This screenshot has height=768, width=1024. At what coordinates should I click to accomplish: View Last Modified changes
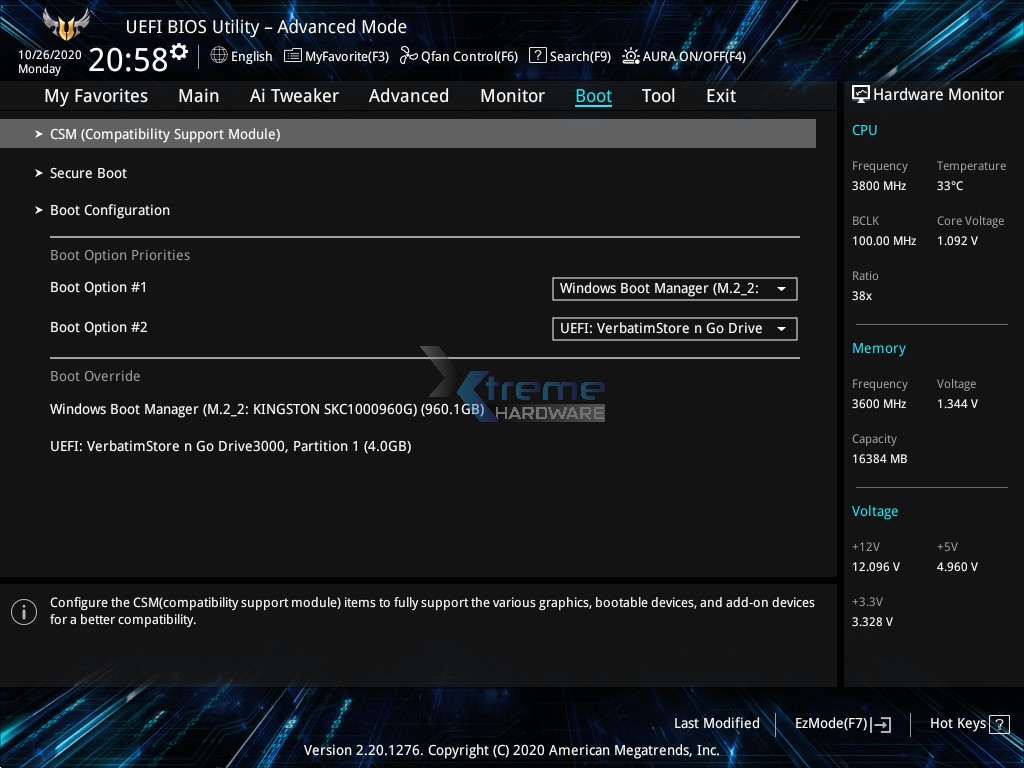pos(717,723)
